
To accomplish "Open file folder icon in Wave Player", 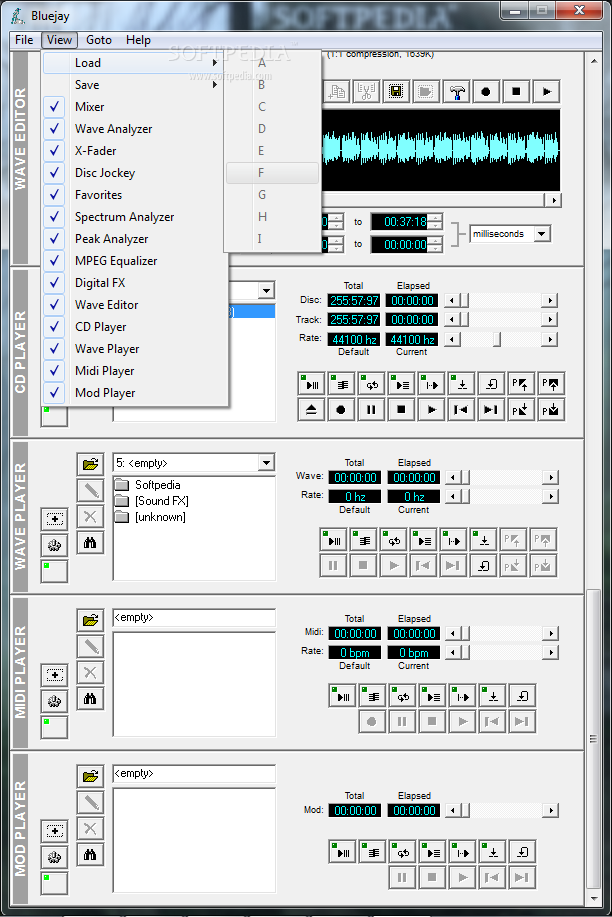I will [x=90, y=464].
